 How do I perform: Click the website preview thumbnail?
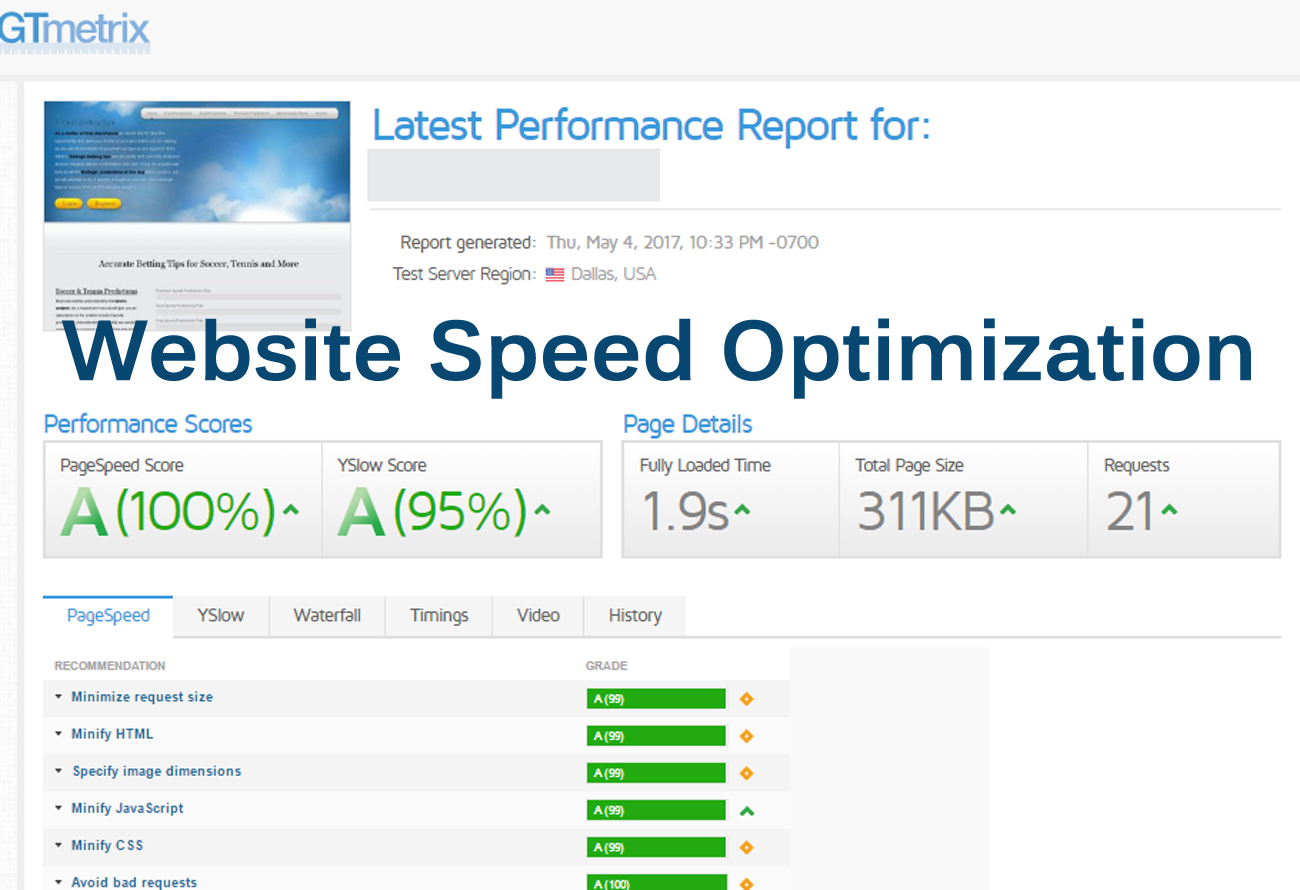[x=197, y=215]
